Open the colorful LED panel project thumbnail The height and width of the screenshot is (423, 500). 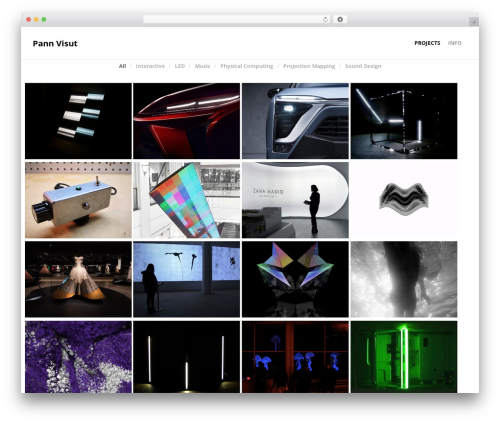coord(187,200)
